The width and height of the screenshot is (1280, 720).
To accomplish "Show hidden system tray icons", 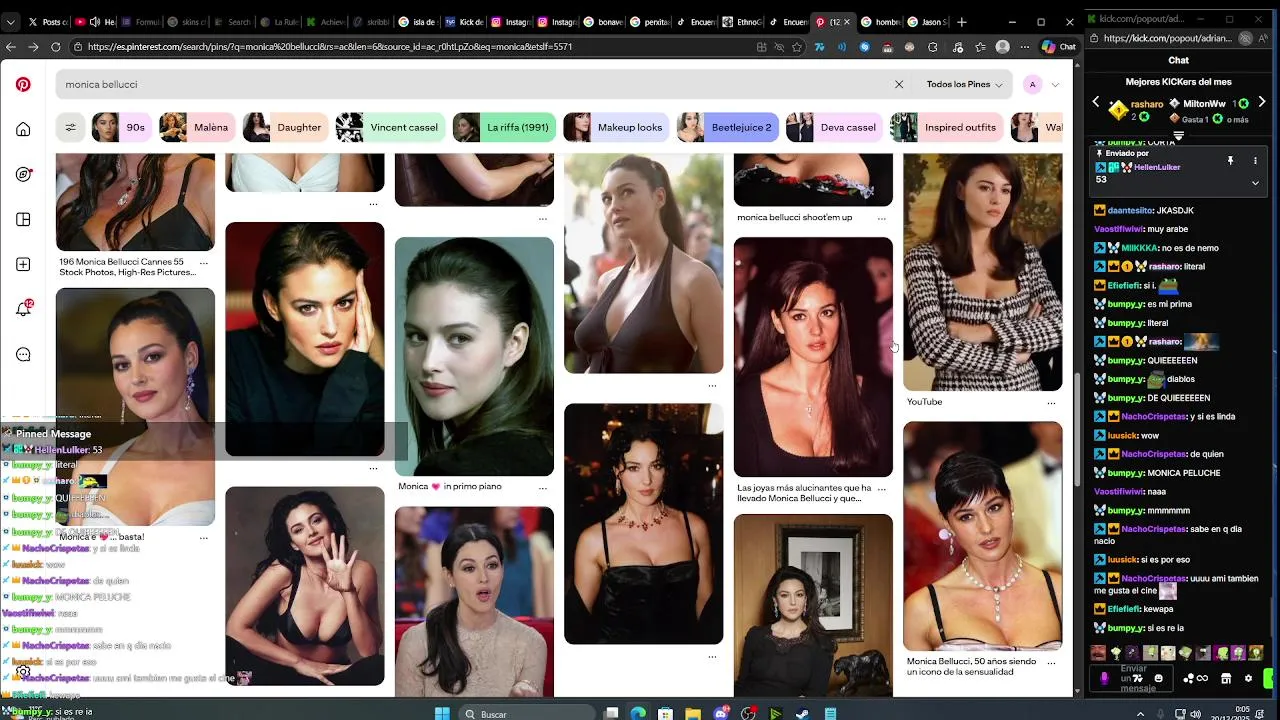I will click(x=1142, y=713).
